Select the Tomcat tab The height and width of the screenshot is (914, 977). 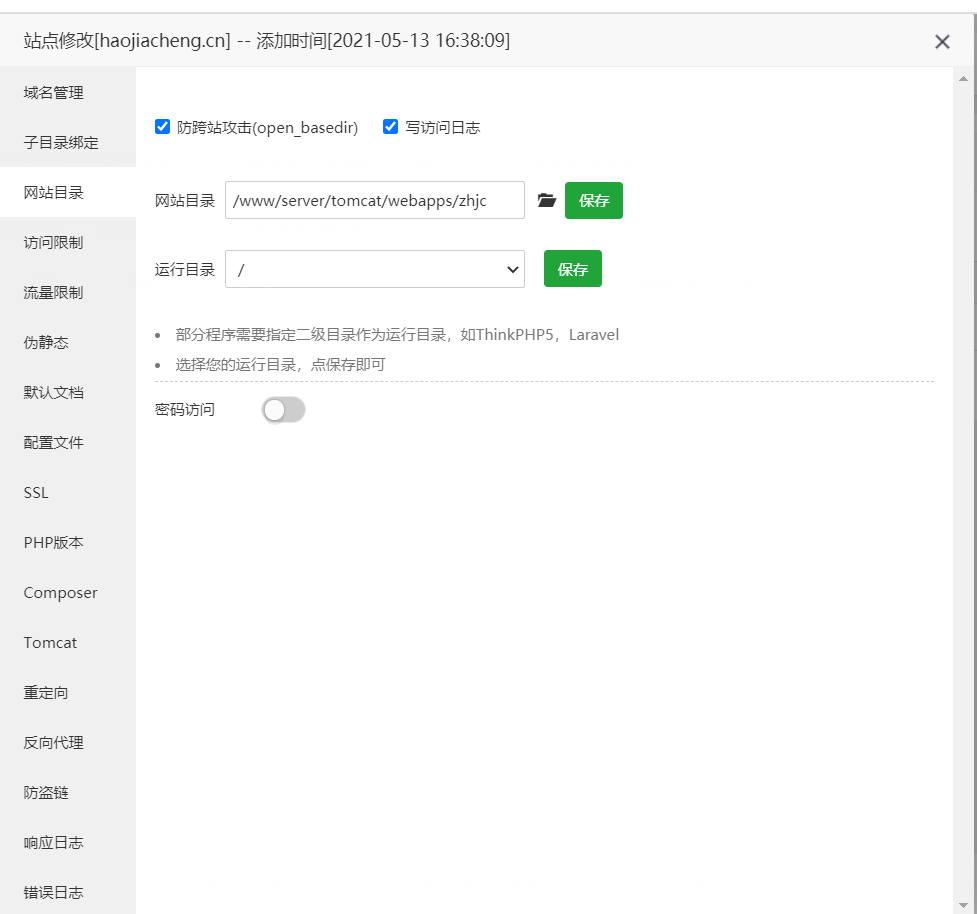50,643
